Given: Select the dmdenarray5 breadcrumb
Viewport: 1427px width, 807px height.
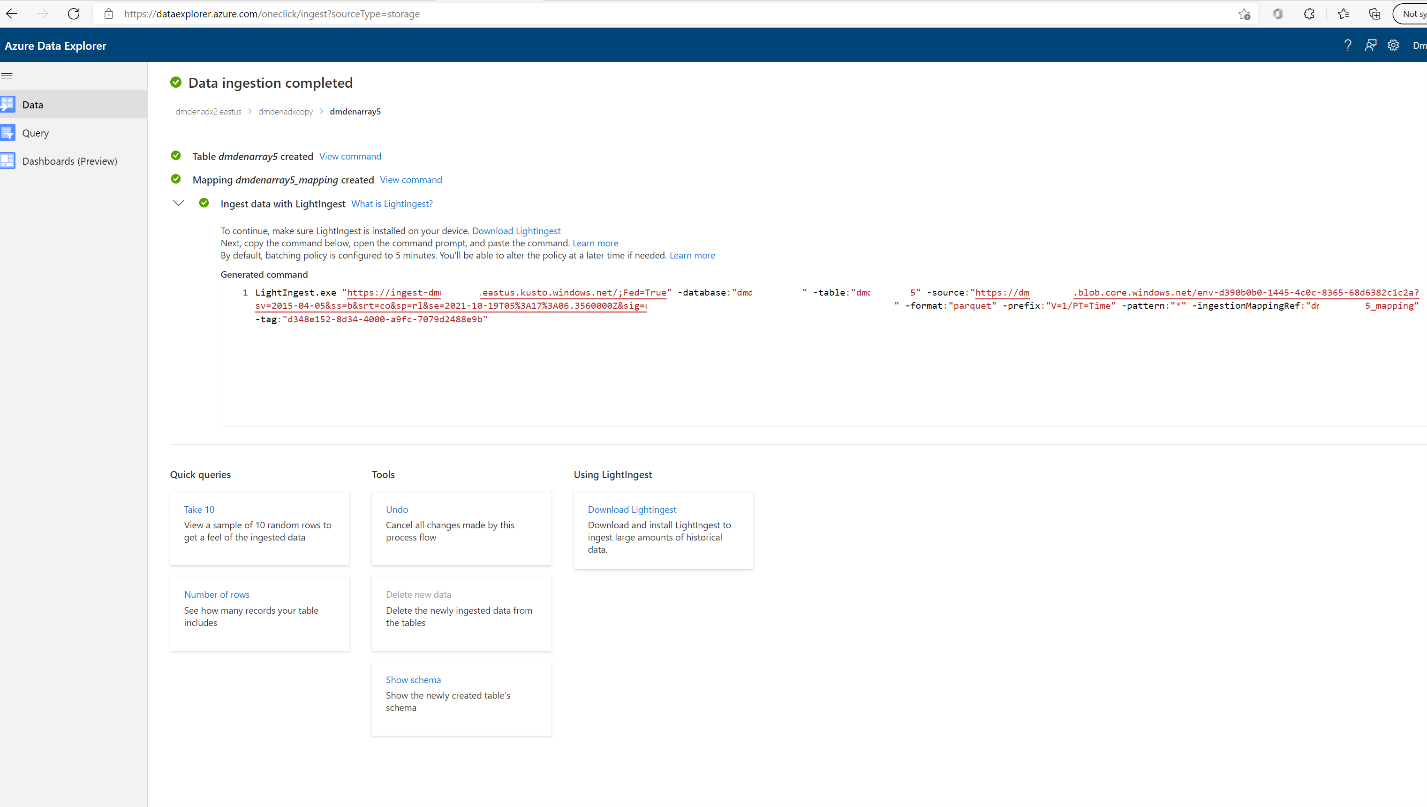Looking at the screenshot, I should (355, 112).
